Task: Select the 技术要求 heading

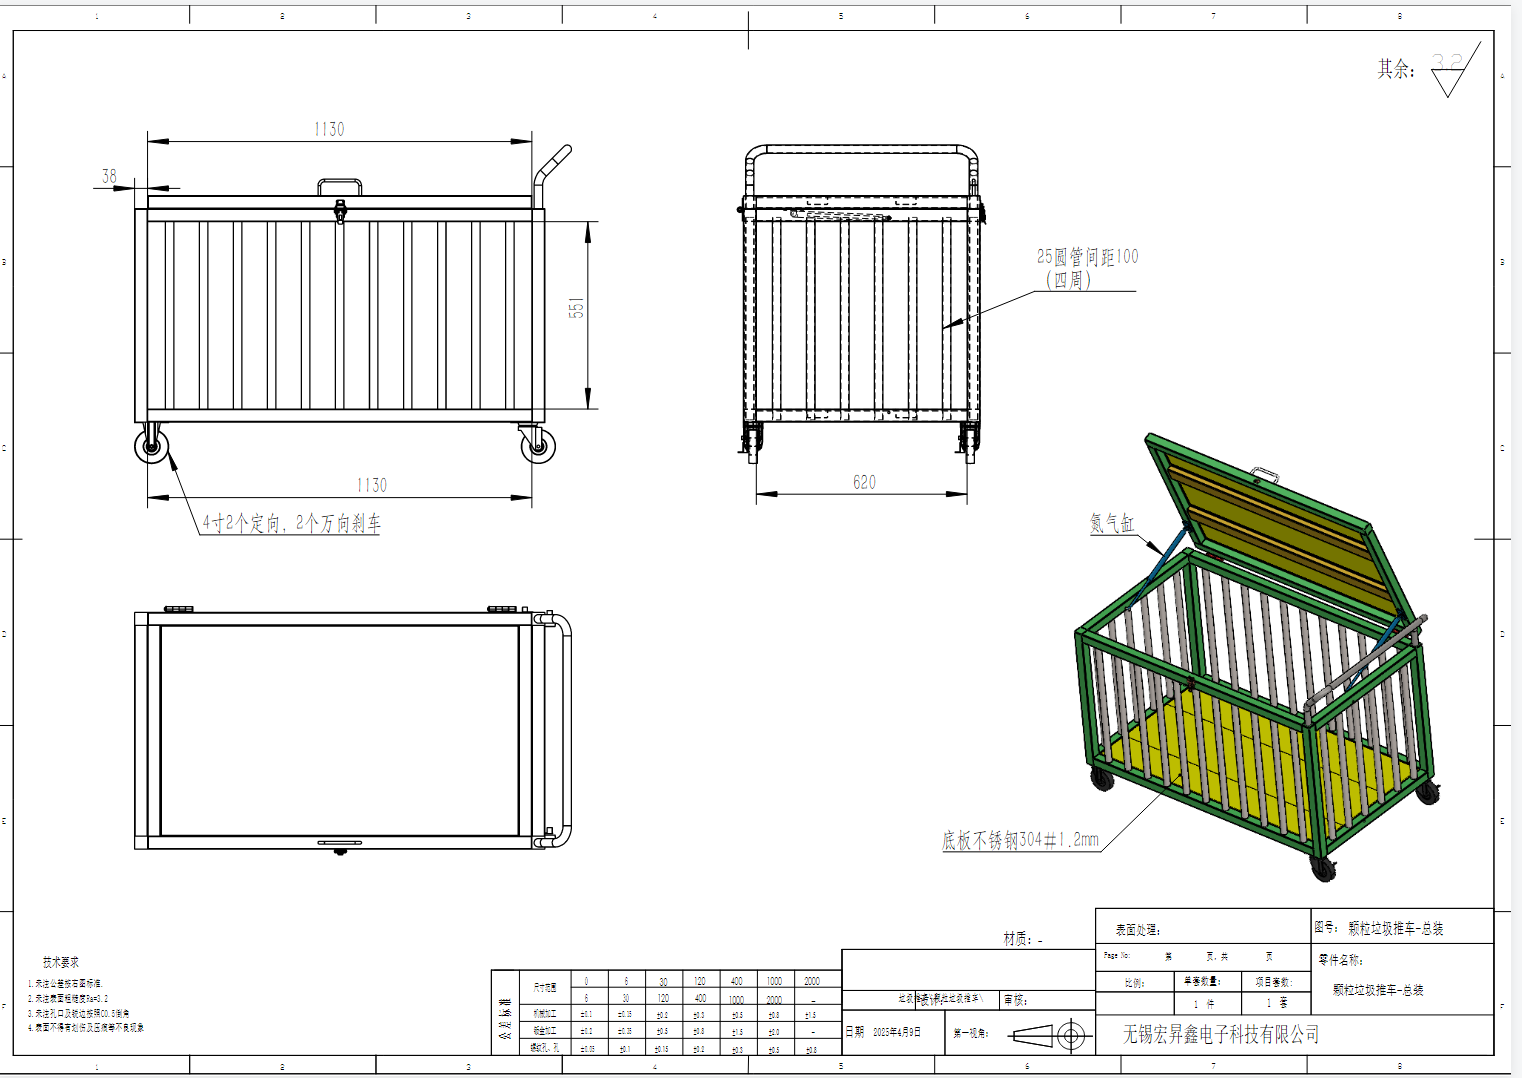Action: [x=60, y=962]
